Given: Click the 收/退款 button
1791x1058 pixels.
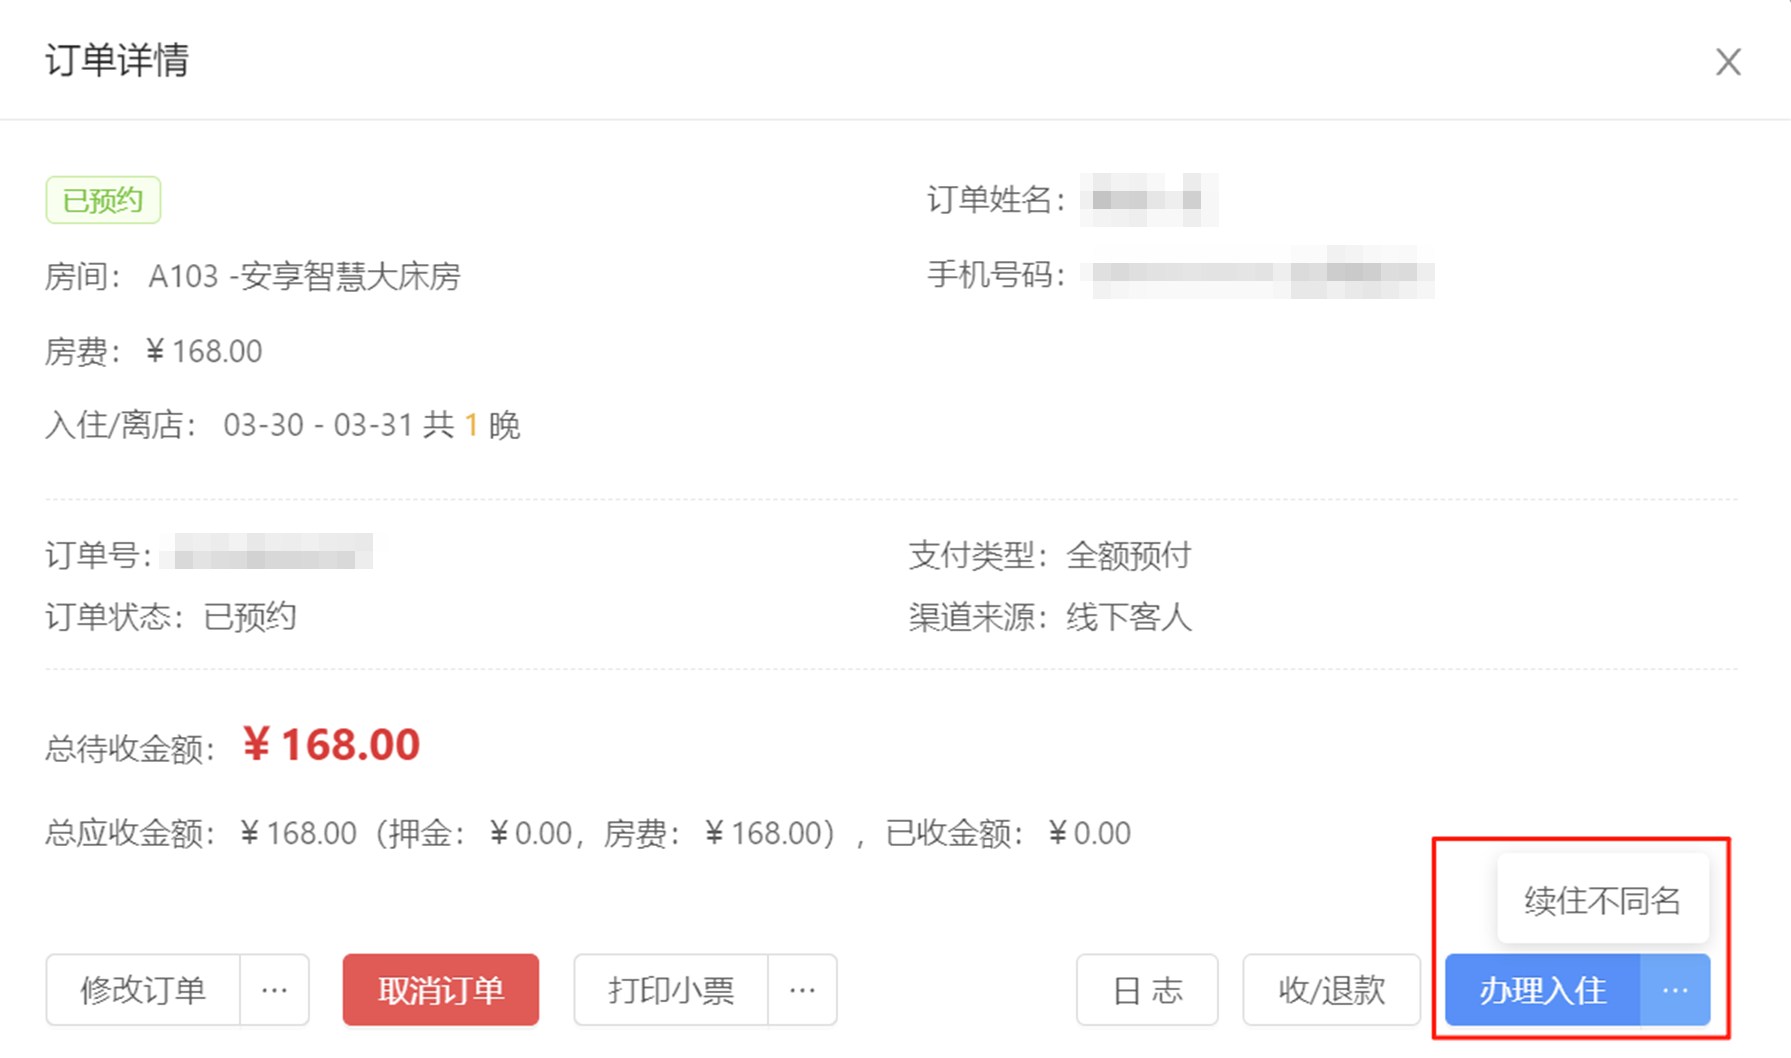Looking at the screenshot, I should 1331,990.
